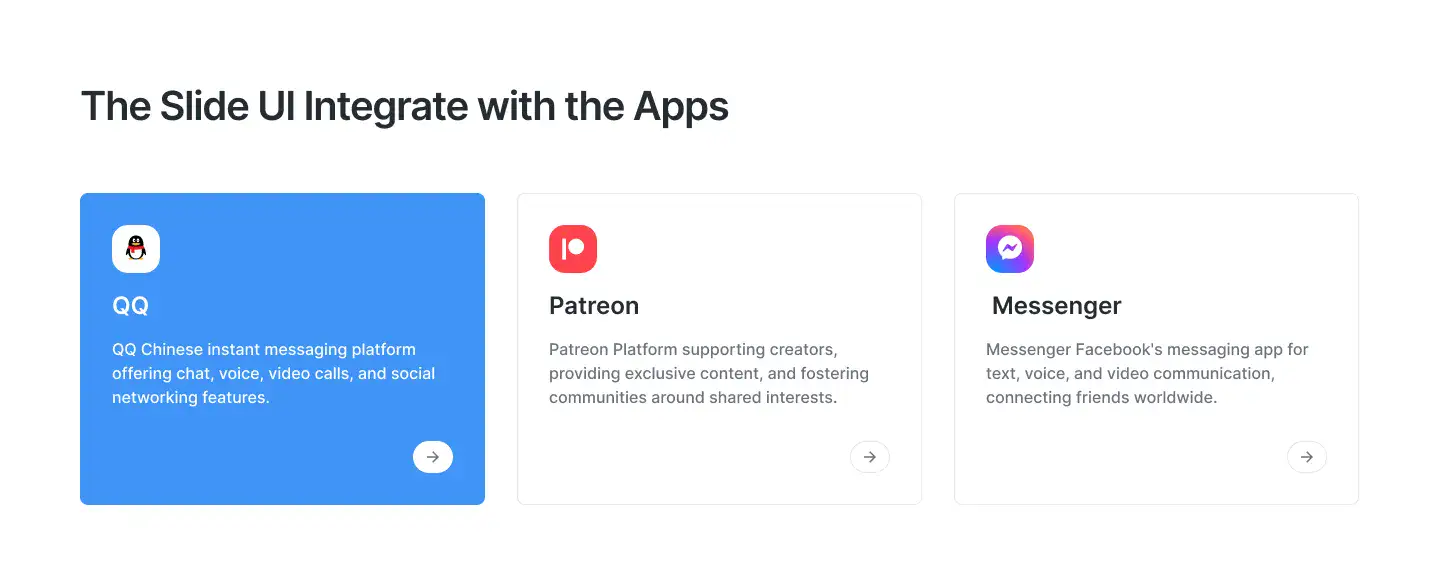Click the words 'Slide UI' in the heading
This screenshot has height=585, width=1440.
(227, 106)
